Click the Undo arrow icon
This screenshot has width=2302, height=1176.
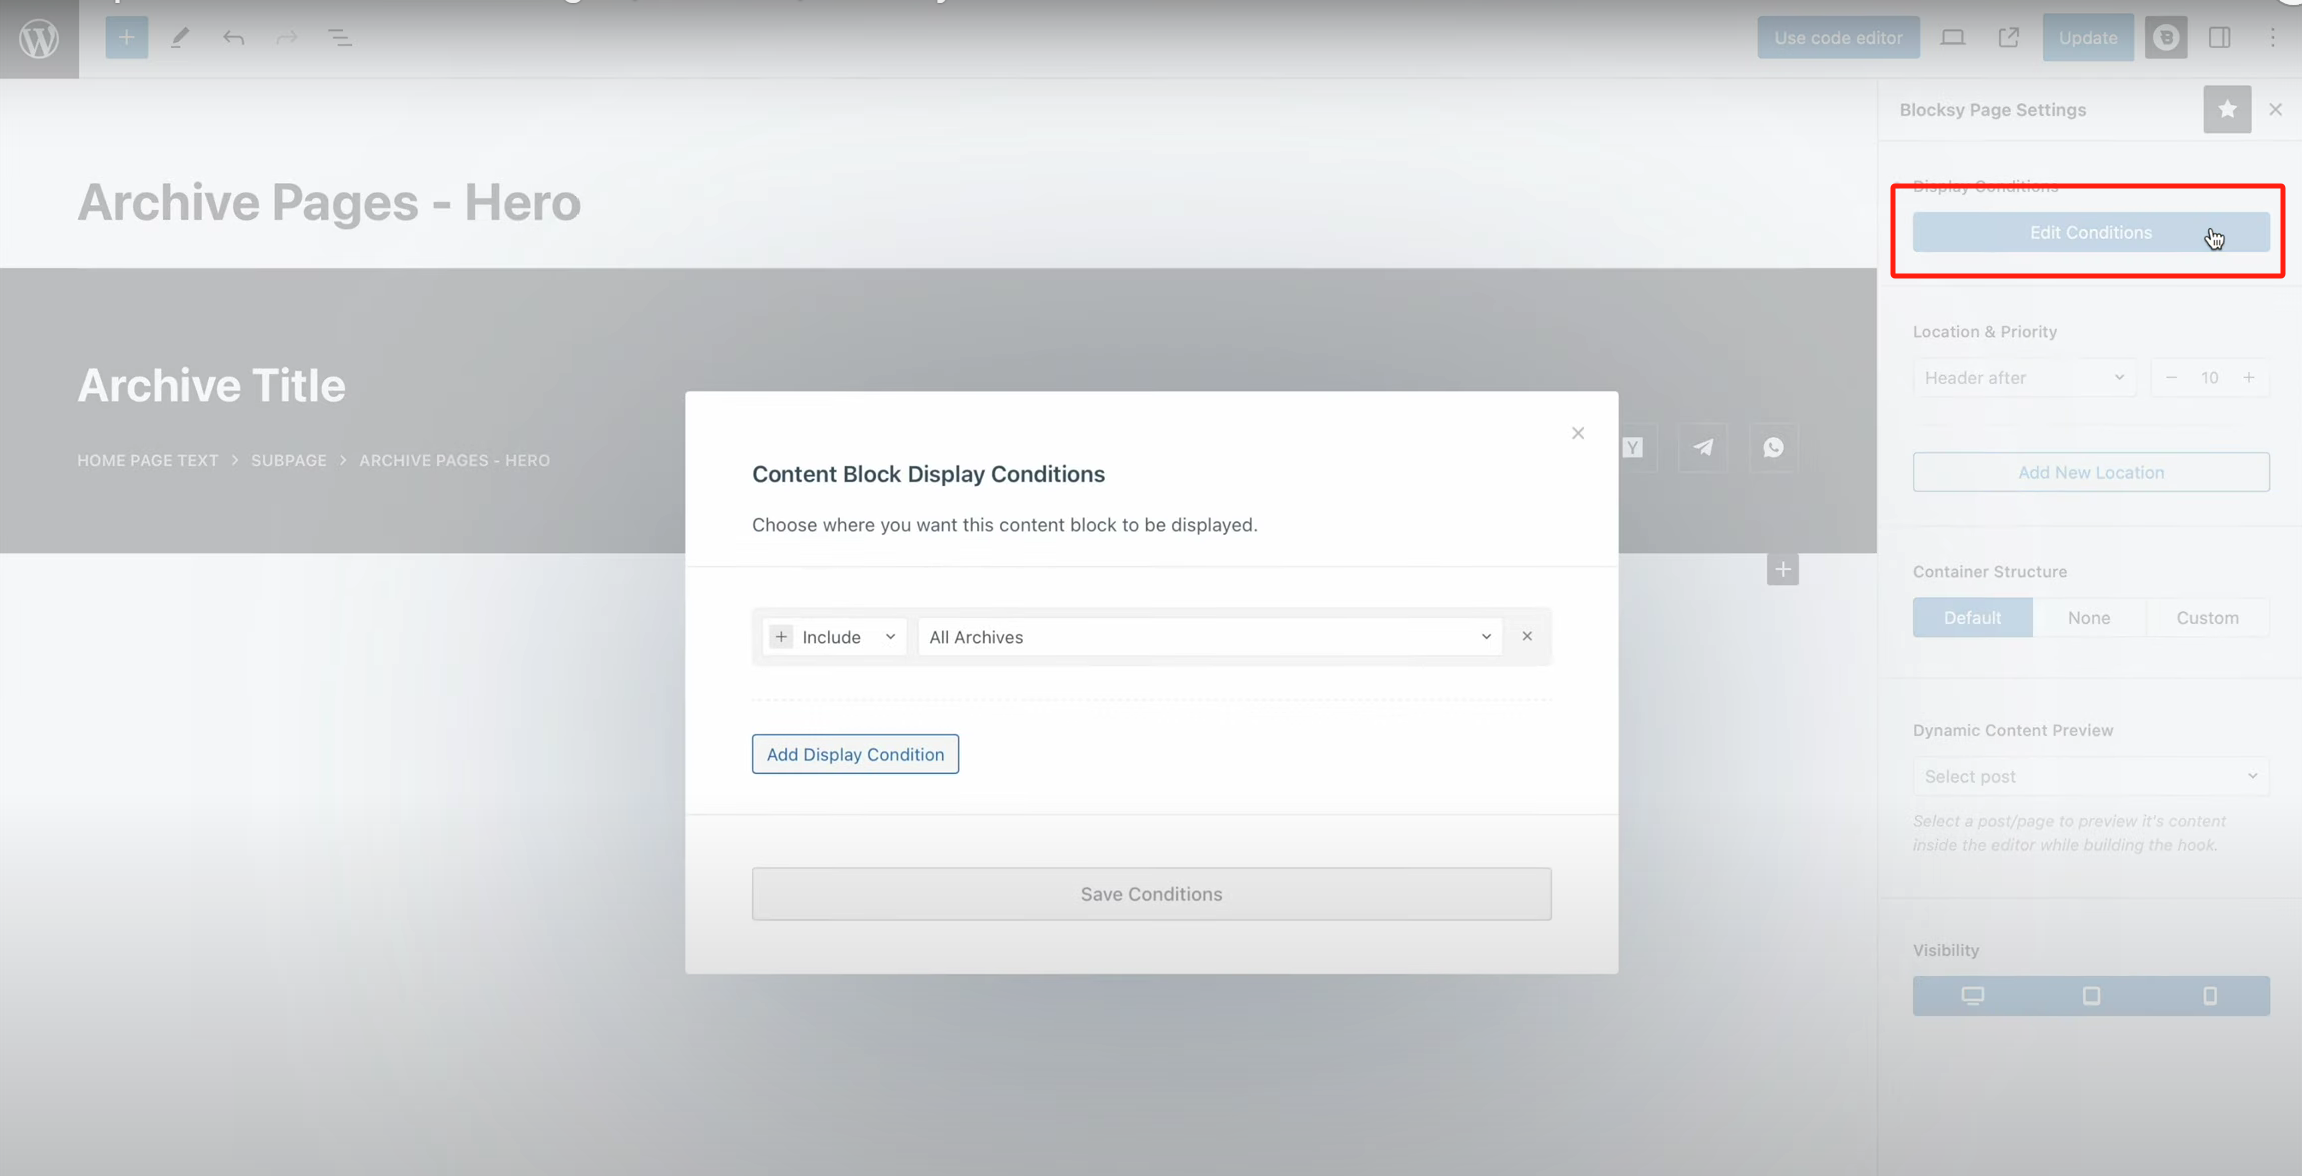[233, 38]
